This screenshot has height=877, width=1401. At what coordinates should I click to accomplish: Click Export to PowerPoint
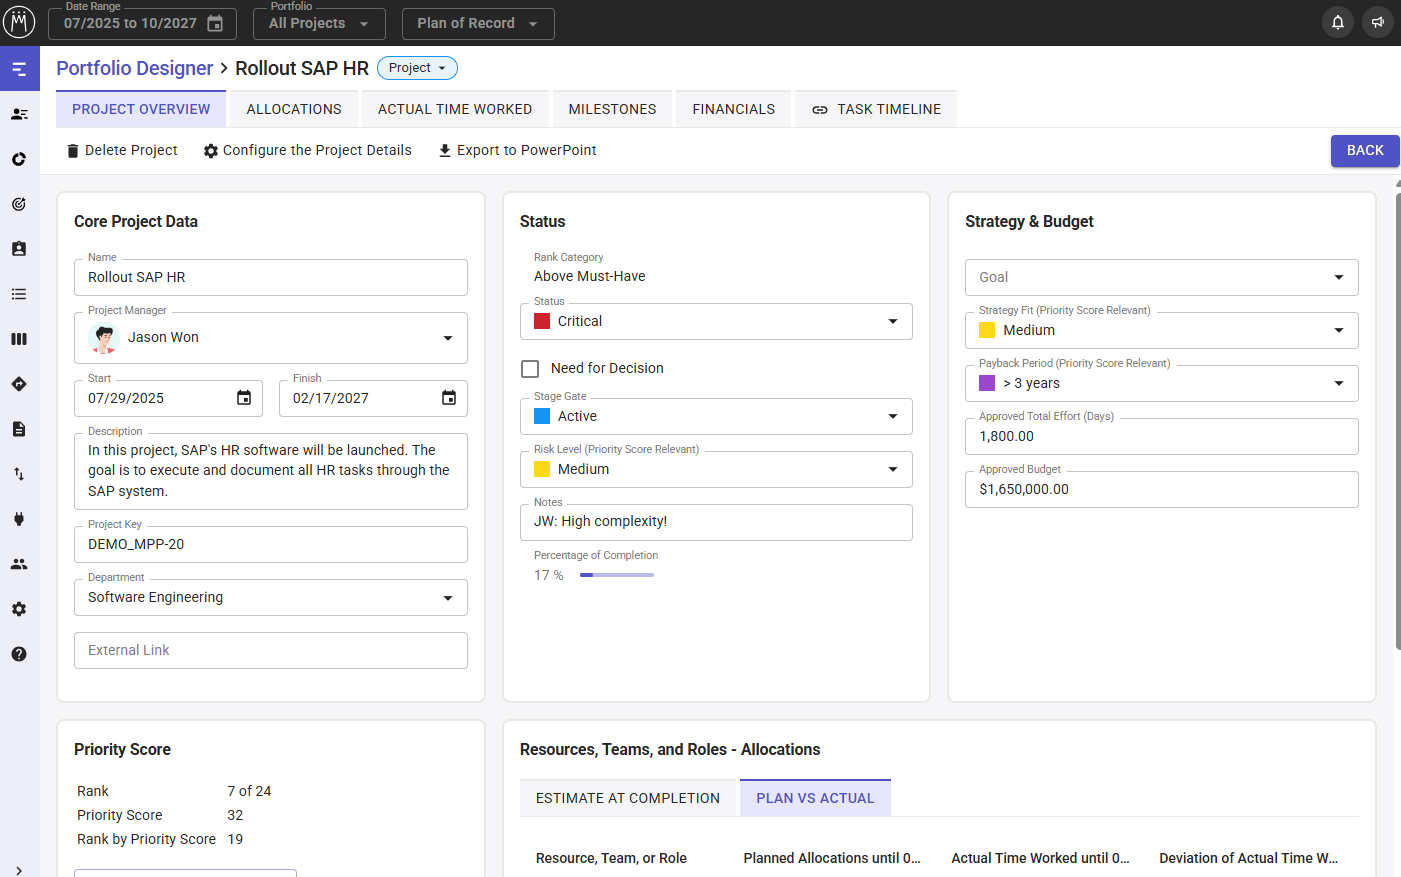click(517, 150)
